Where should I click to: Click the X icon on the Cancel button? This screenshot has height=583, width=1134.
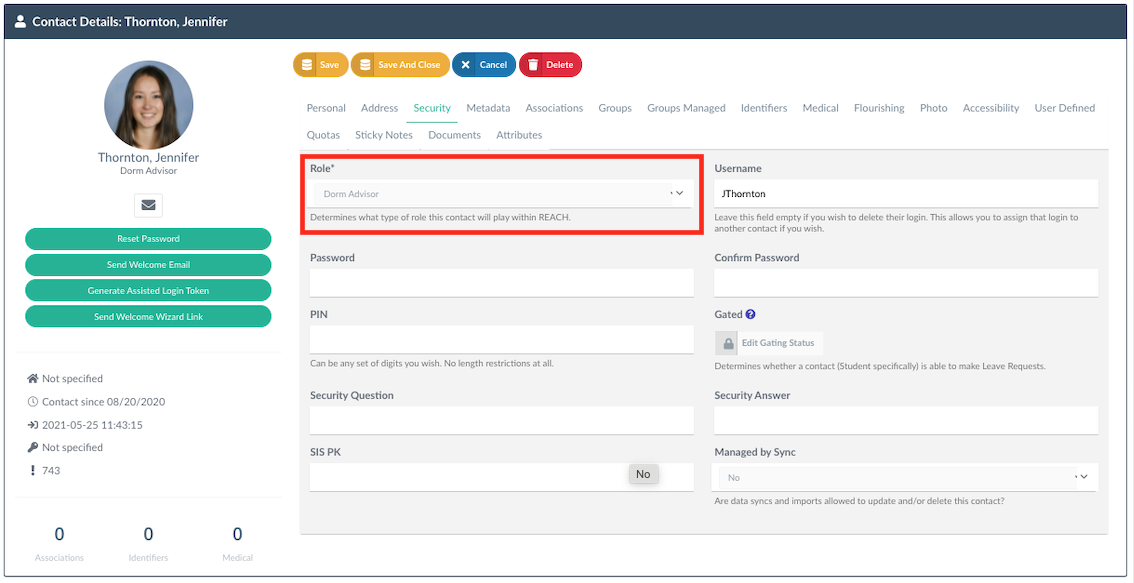(465, 64)
